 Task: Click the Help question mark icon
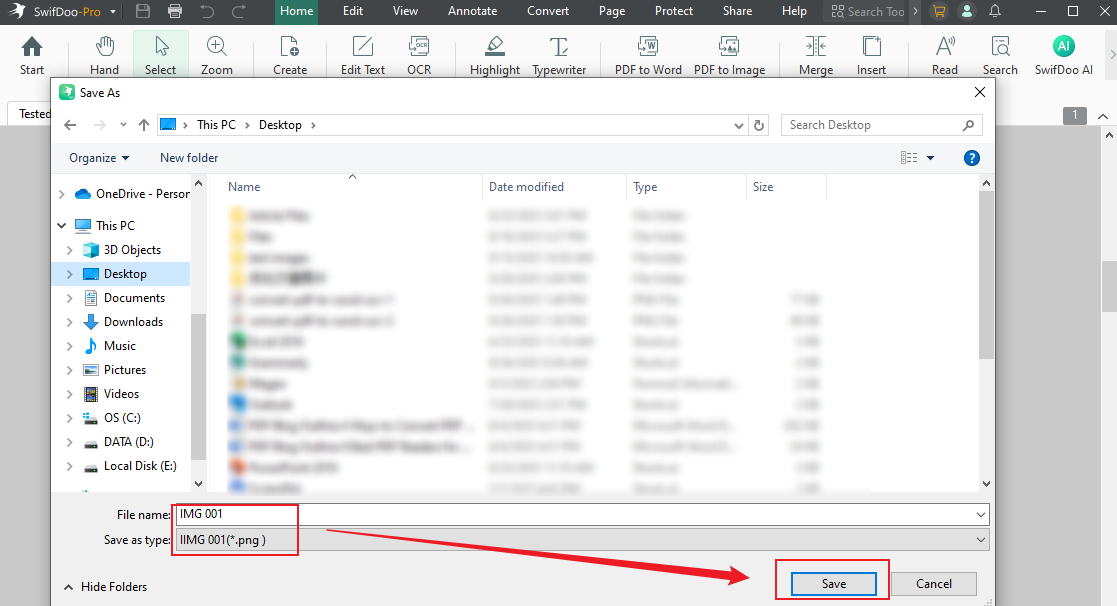[x=971, y=158]
